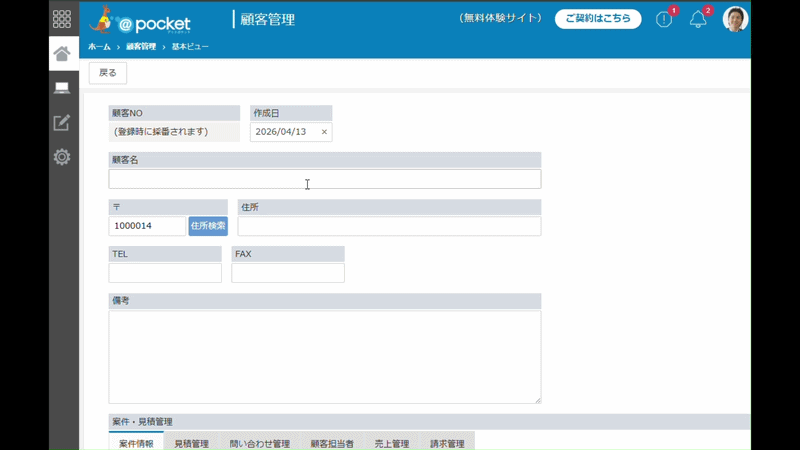Click the (無料体験サイト) text

[500, 18]
